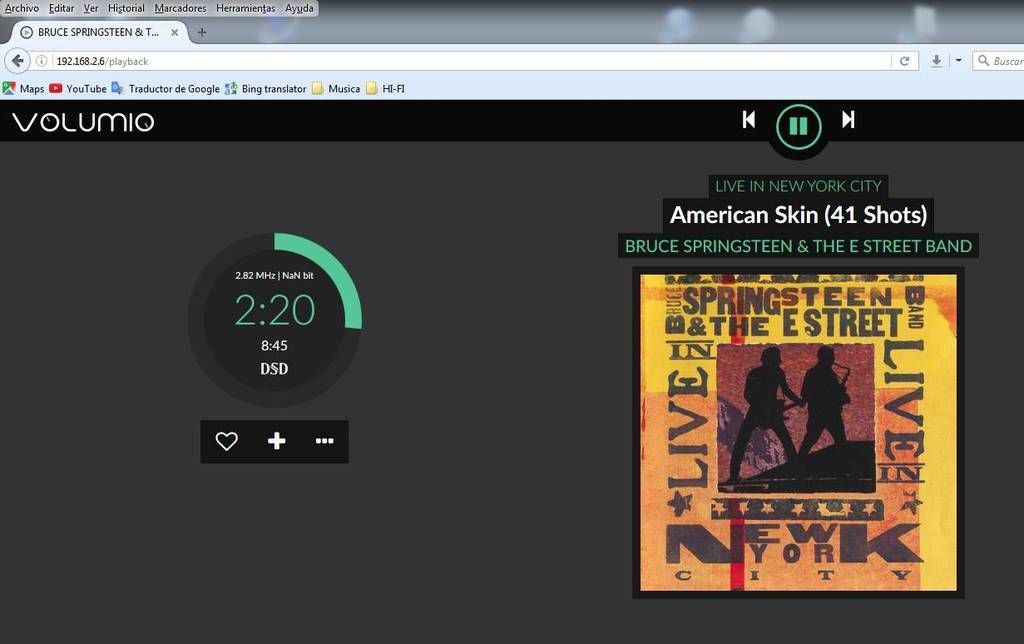This screenshot has height=644, width=1024.
Task: Expand the dropdown arrow next to the downloads icon
Action: point(958,60)
